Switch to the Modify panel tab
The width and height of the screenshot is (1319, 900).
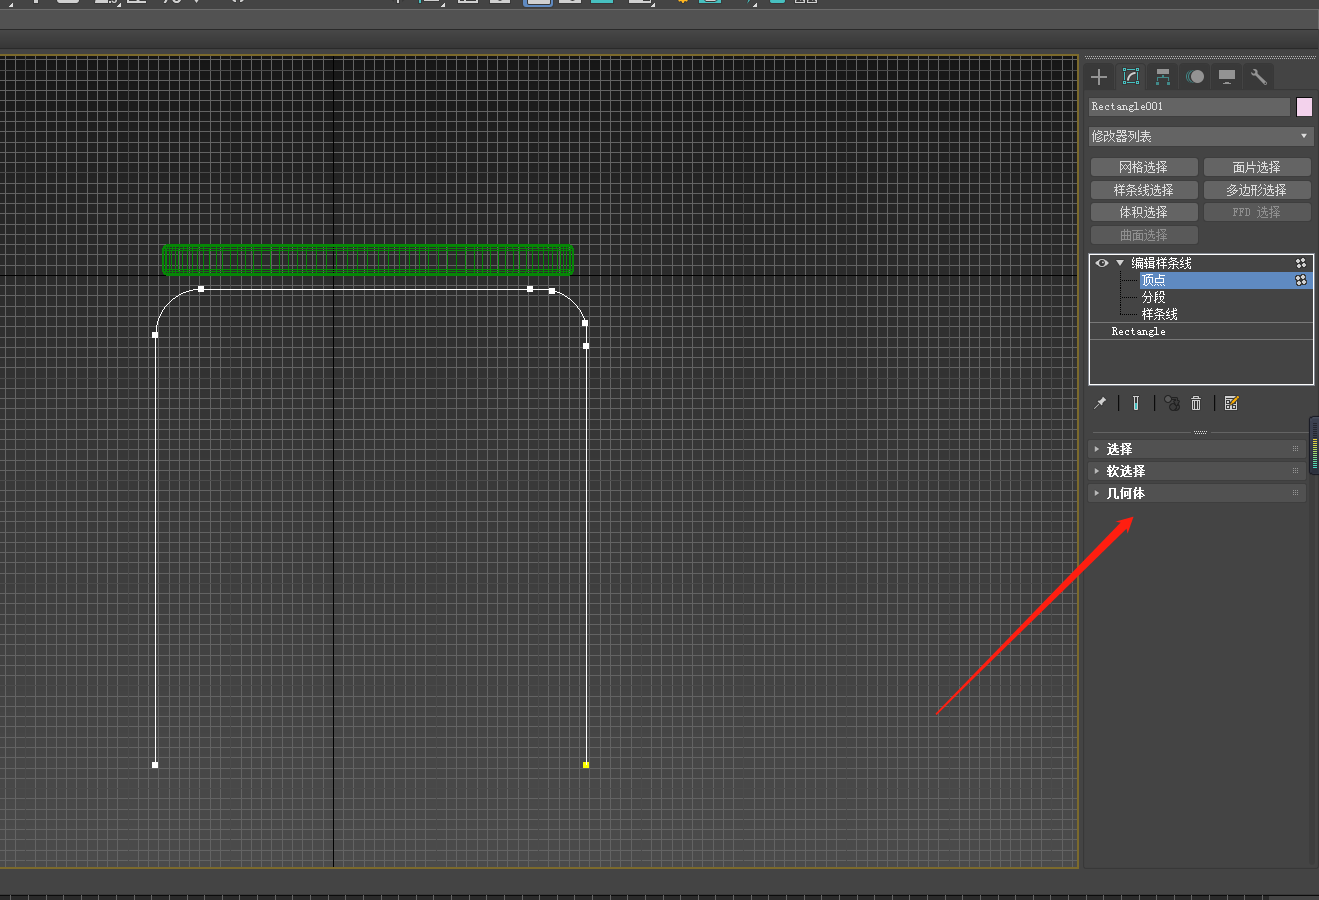point(1131,77)
